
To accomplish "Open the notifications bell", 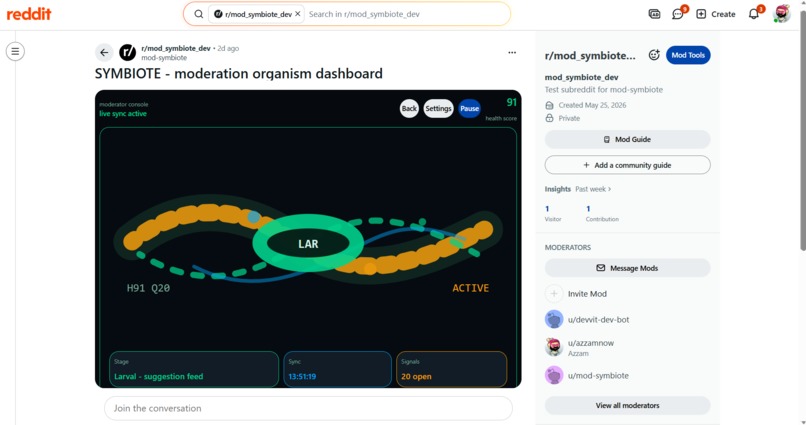I will tap(754, 14).
